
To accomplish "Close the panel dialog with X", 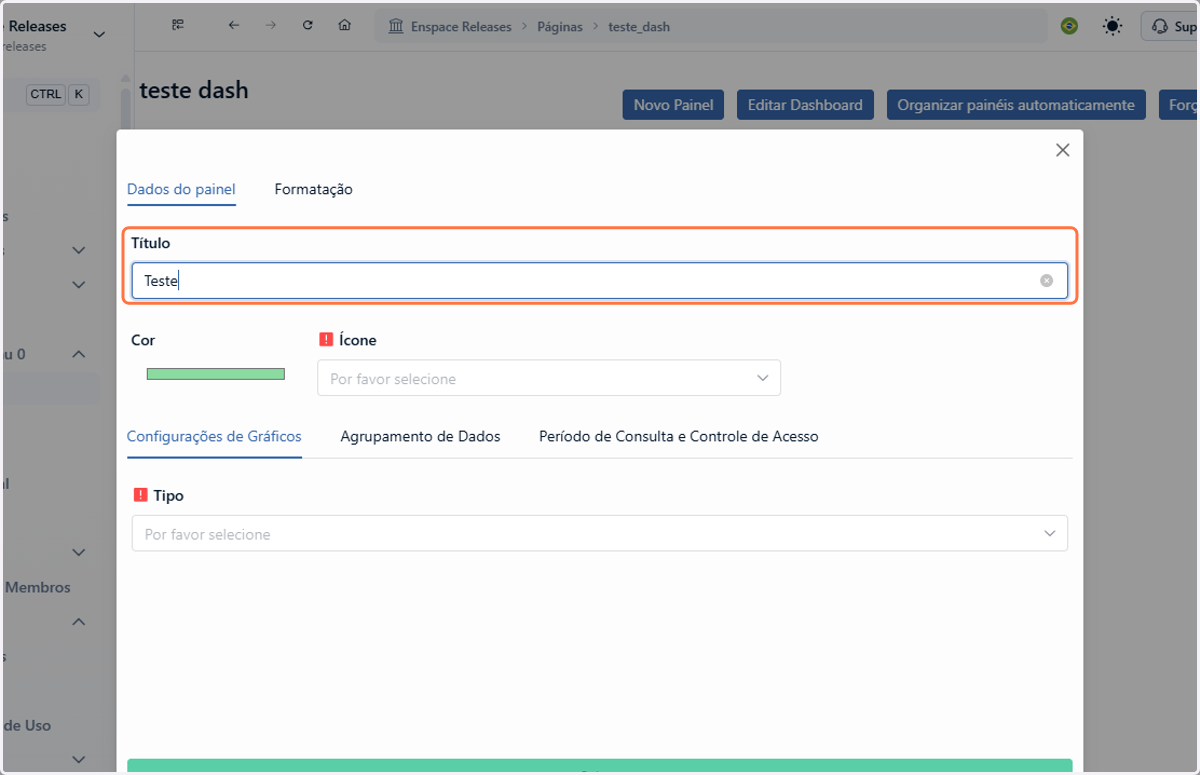I will 1062,150.
